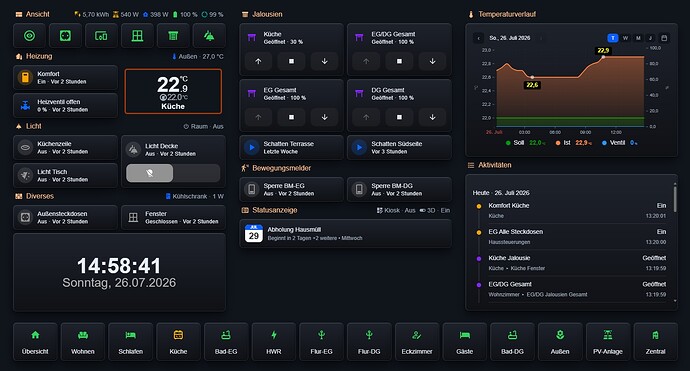Switch chart to T (day) range
This screenshot has height=371, width=690.
point(613,38)
